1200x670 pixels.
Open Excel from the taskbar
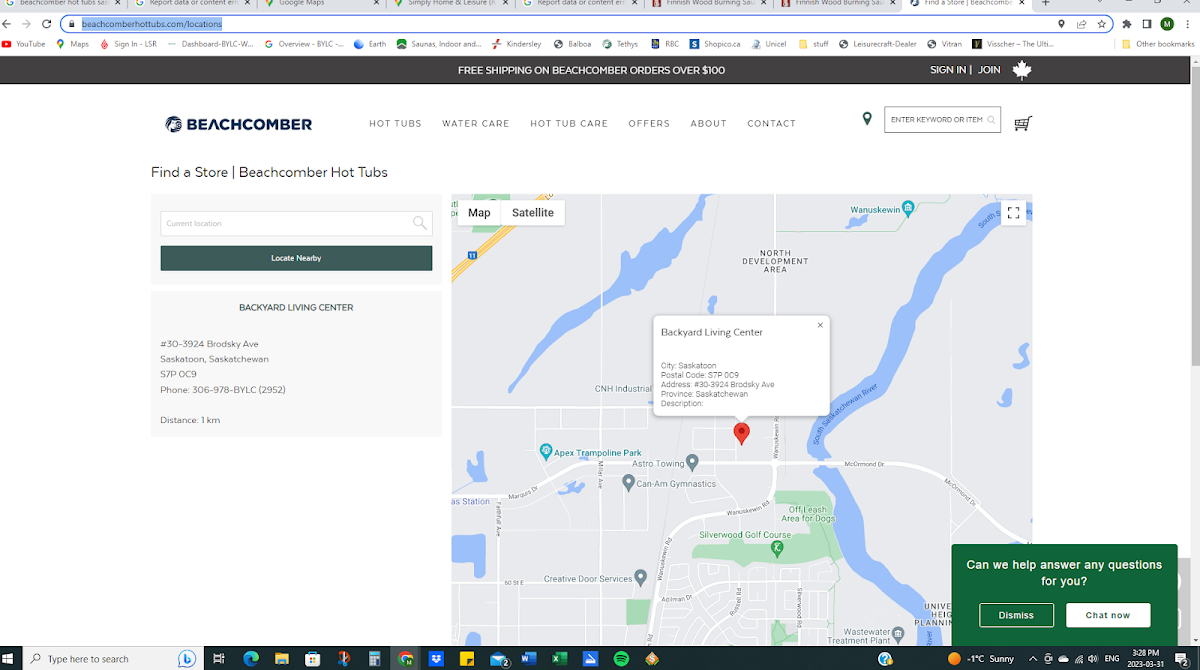[559, 659]
